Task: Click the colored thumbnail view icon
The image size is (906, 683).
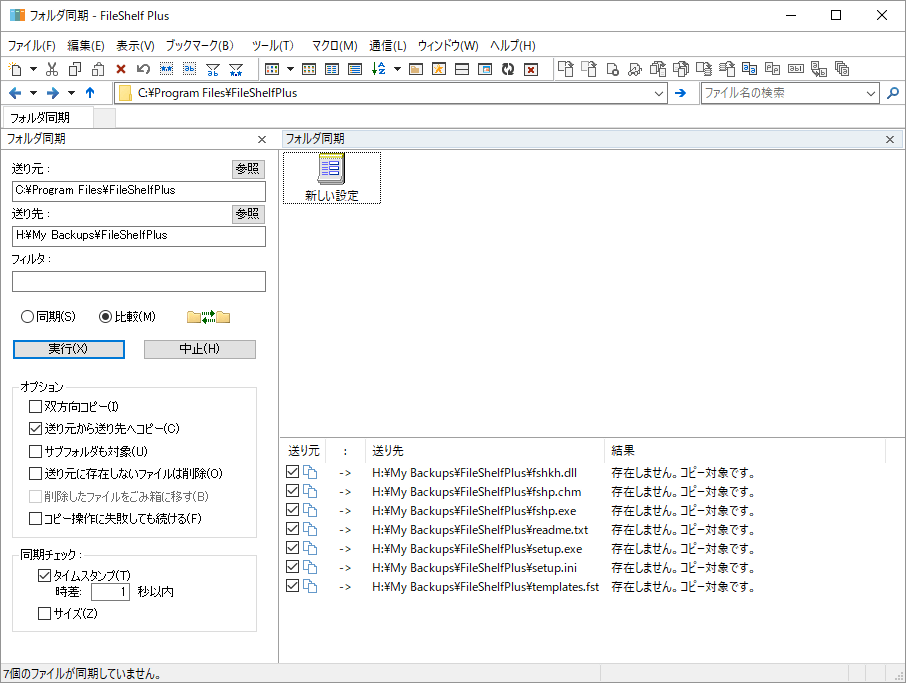Action: (272, 69)
